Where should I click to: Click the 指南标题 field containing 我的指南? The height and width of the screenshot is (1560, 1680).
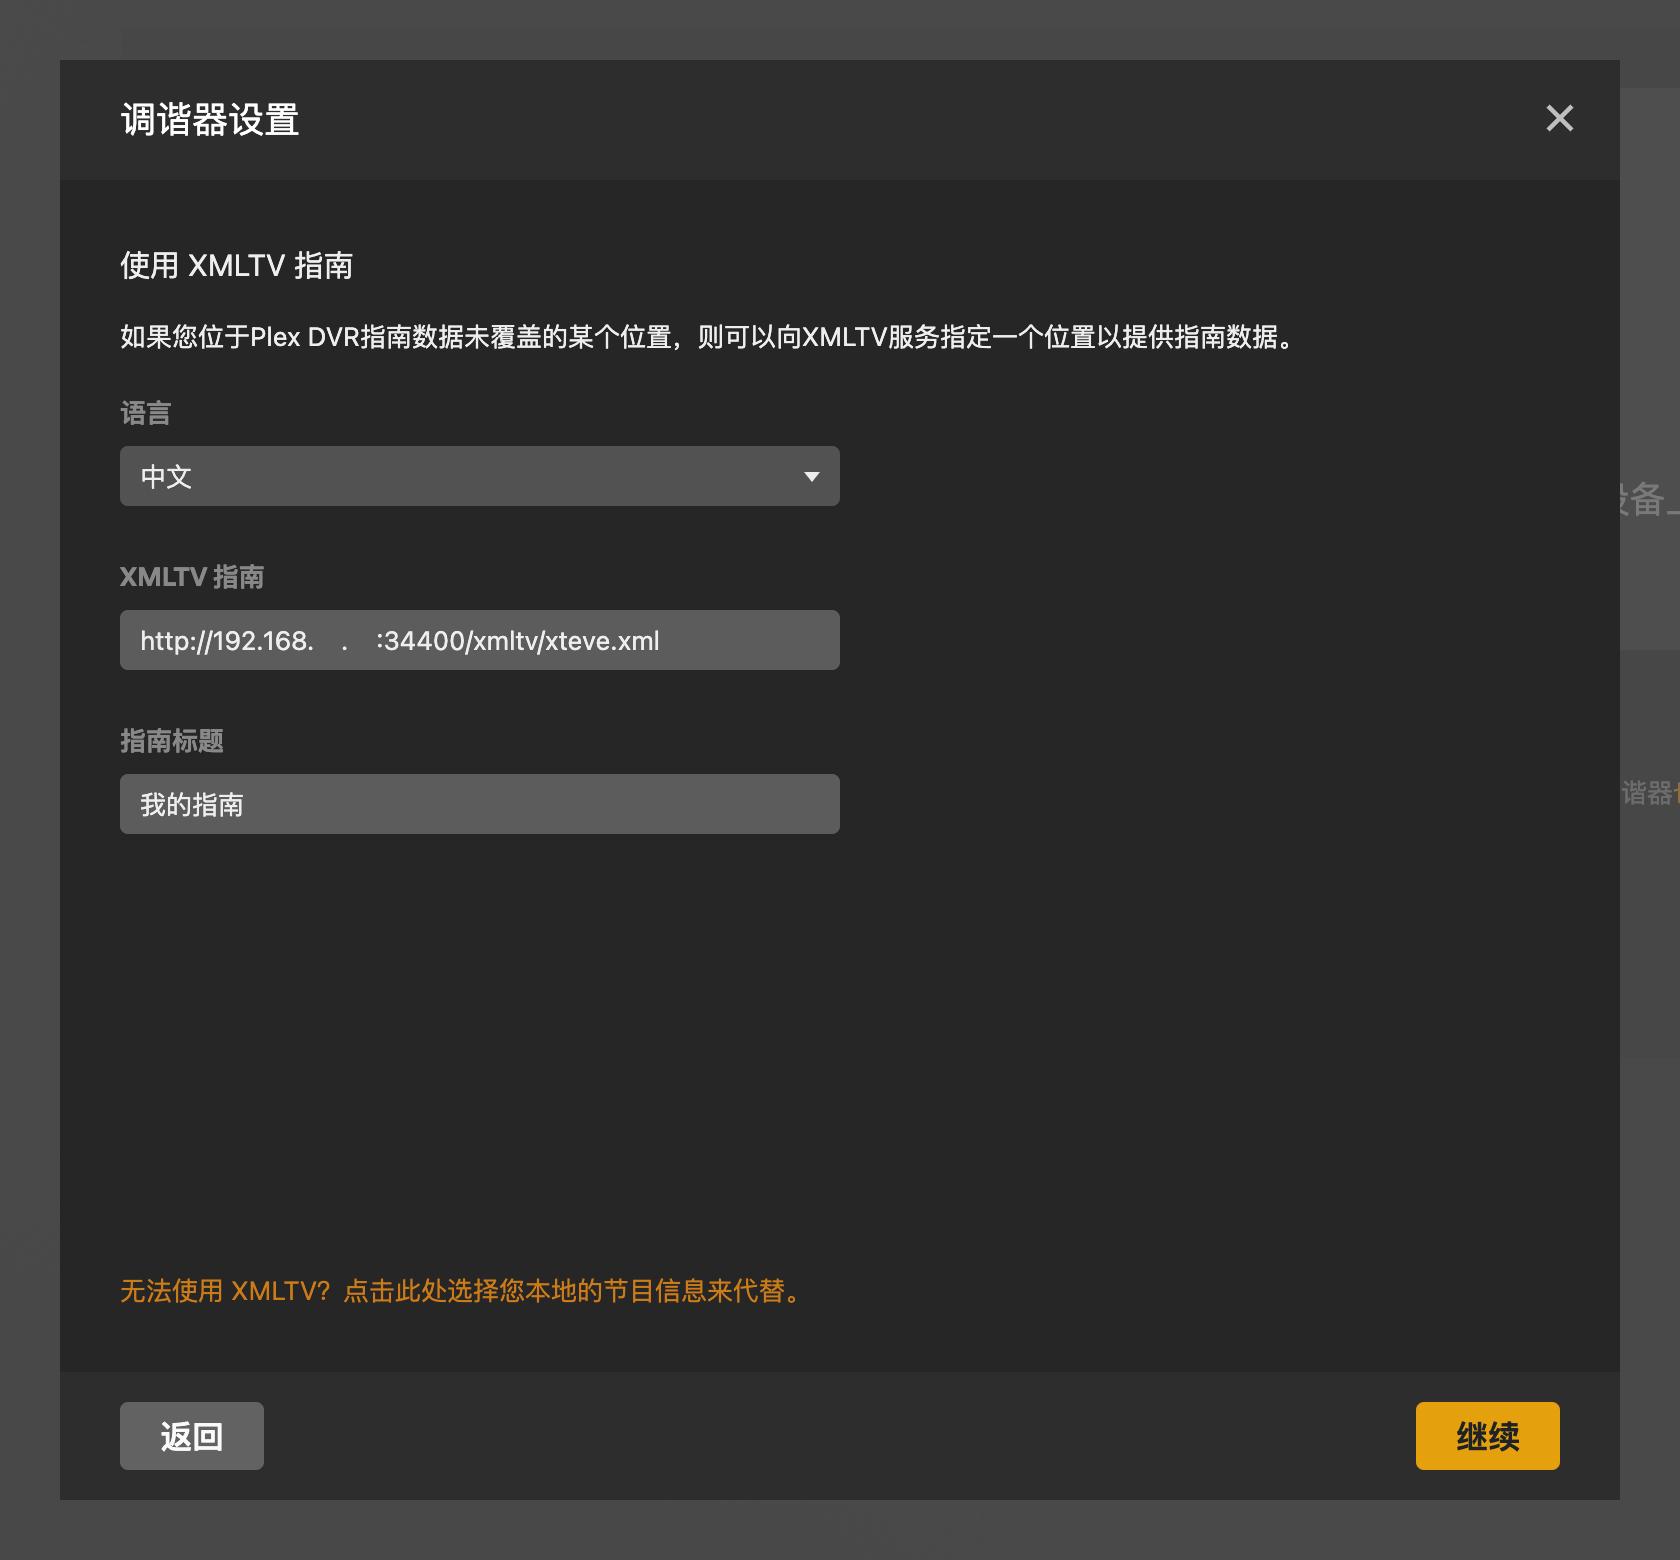(479, 803)
